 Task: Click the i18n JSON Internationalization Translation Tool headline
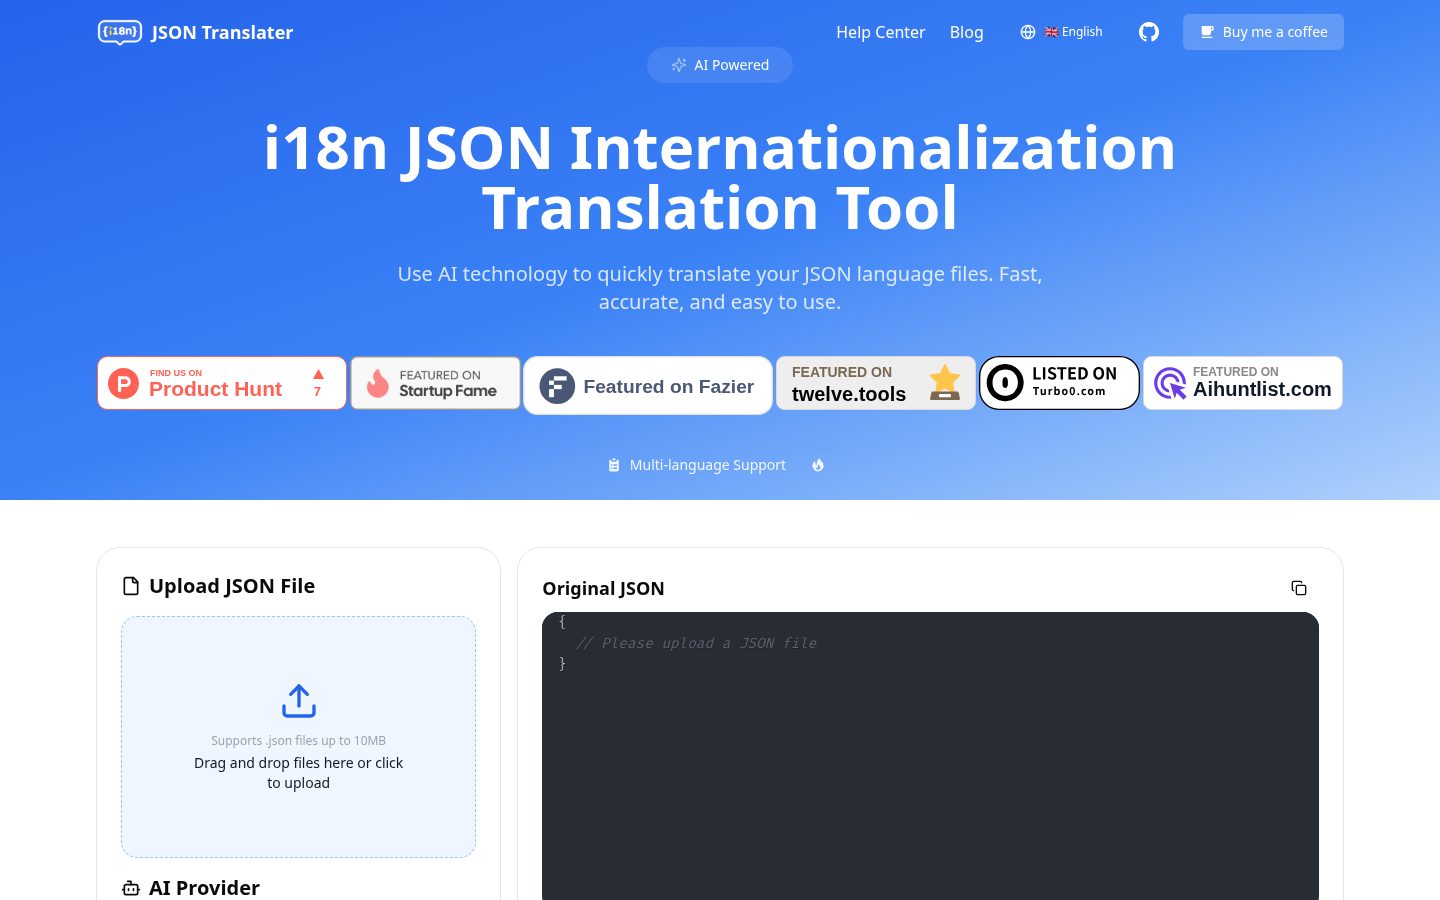click(x=720, y=178)
